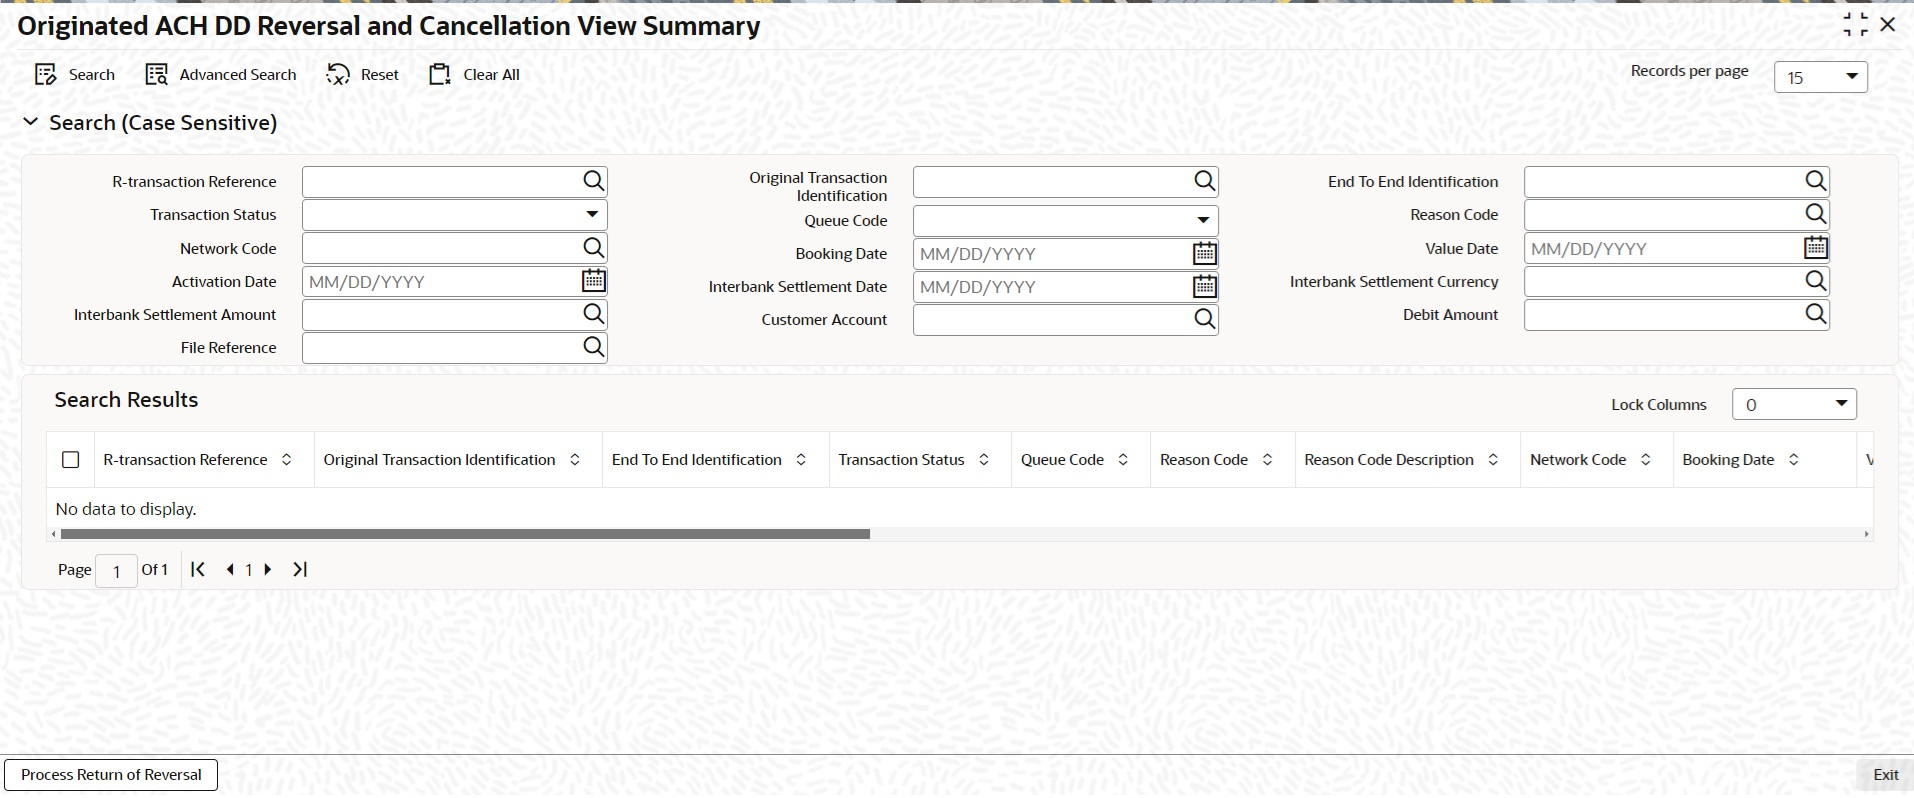1914x798 pixels.
Task: Click the horizontal results scrollbar thumb
Action: click(x=465, y=534)
